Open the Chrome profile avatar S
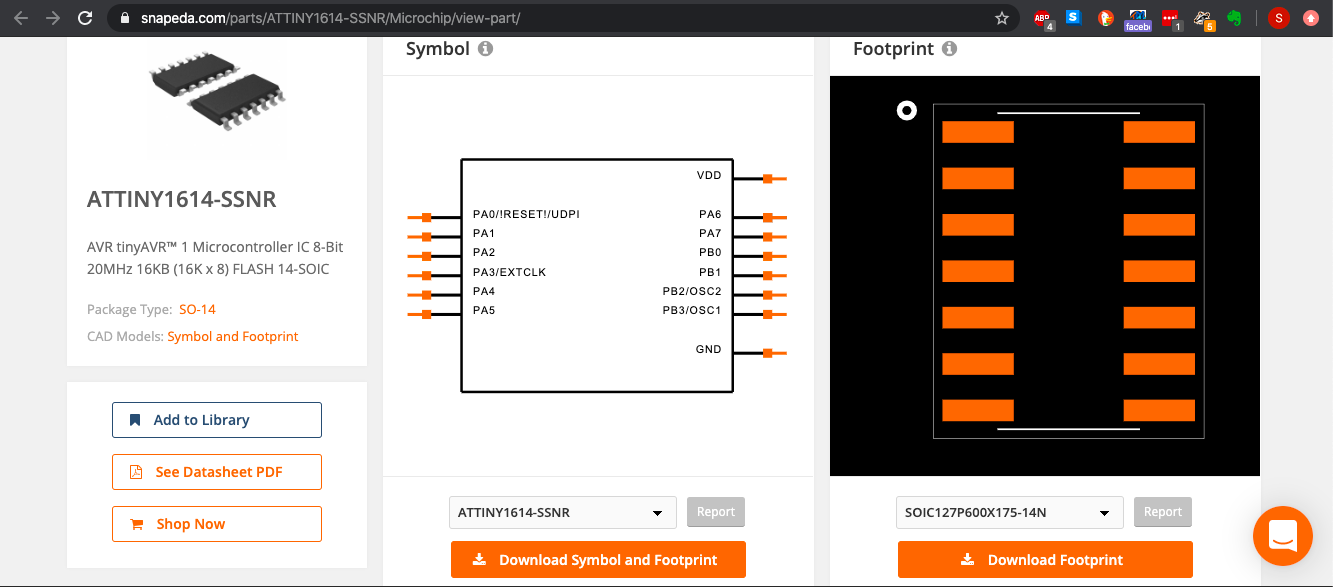 click(x=1279, y=18)
